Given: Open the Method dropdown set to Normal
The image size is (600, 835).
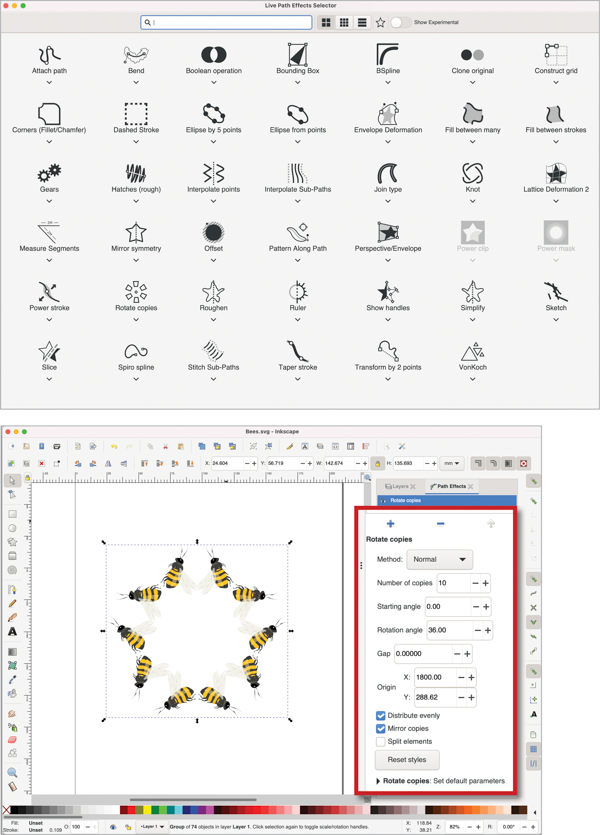Looking at the screenshot, I should tap(439, 559).
